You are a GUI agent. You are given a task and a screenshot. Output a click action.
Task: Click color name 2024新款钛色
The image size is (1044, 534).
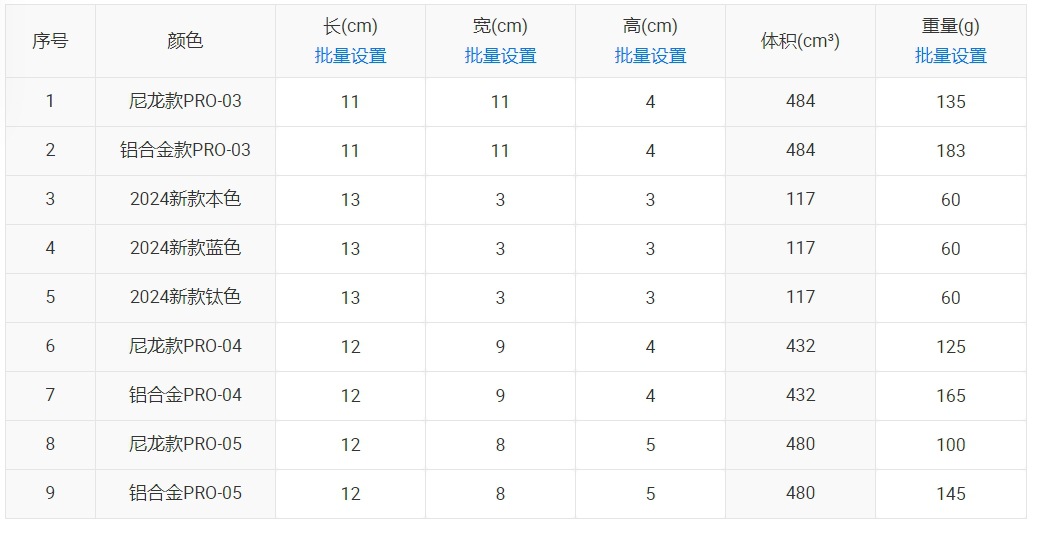pyautogui.click(x=185, y=297)
